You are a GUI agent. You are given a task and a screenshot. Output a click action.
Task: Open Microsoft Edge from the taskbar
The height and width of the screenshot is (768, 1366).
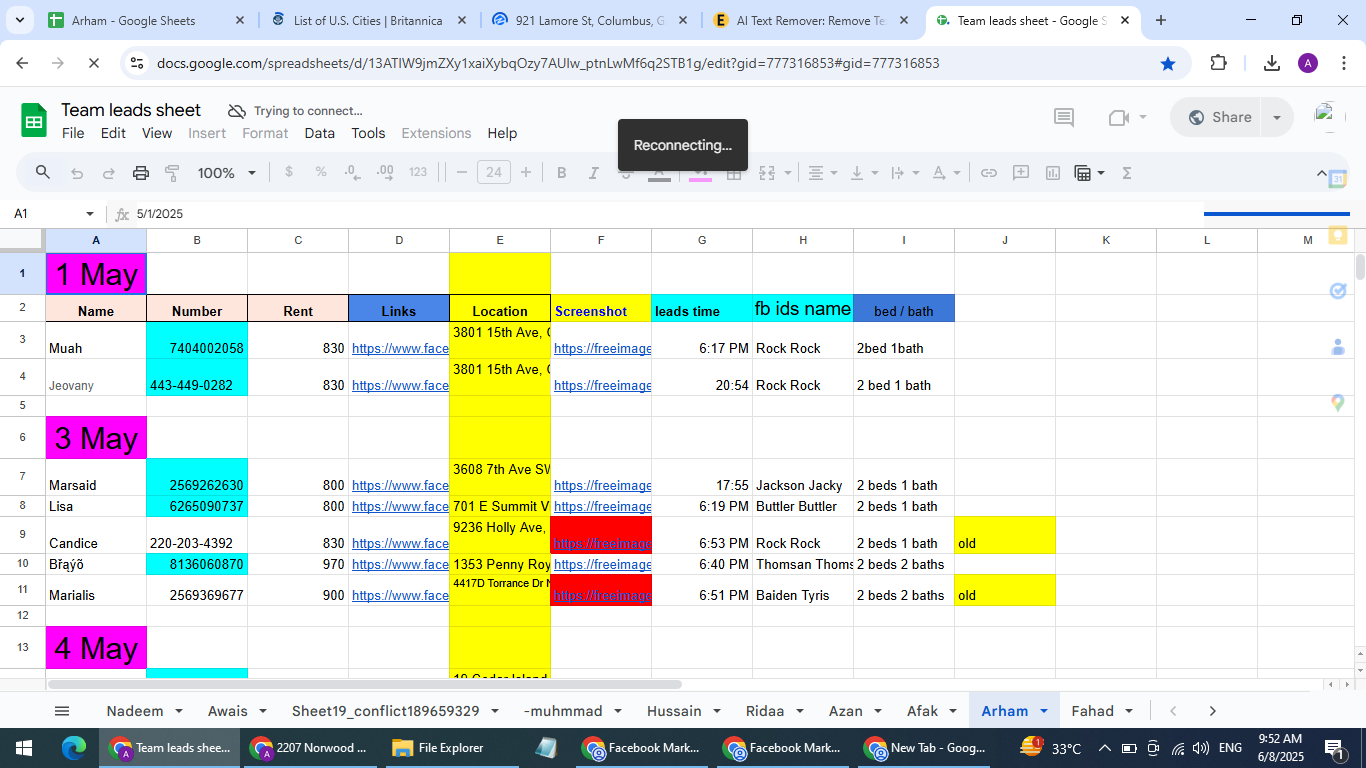tap(74, 748)
